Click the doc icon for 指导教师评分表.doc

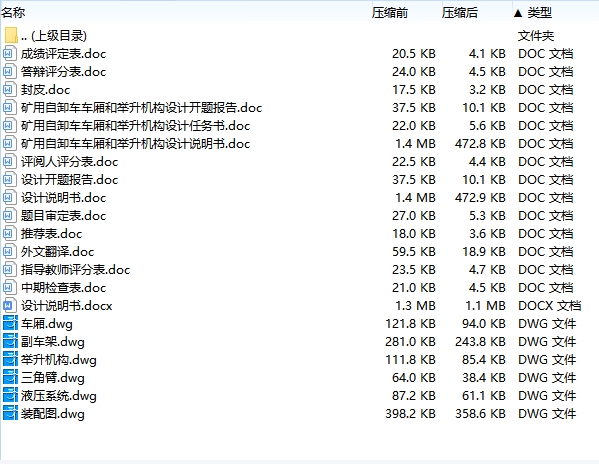click(10, 269)
